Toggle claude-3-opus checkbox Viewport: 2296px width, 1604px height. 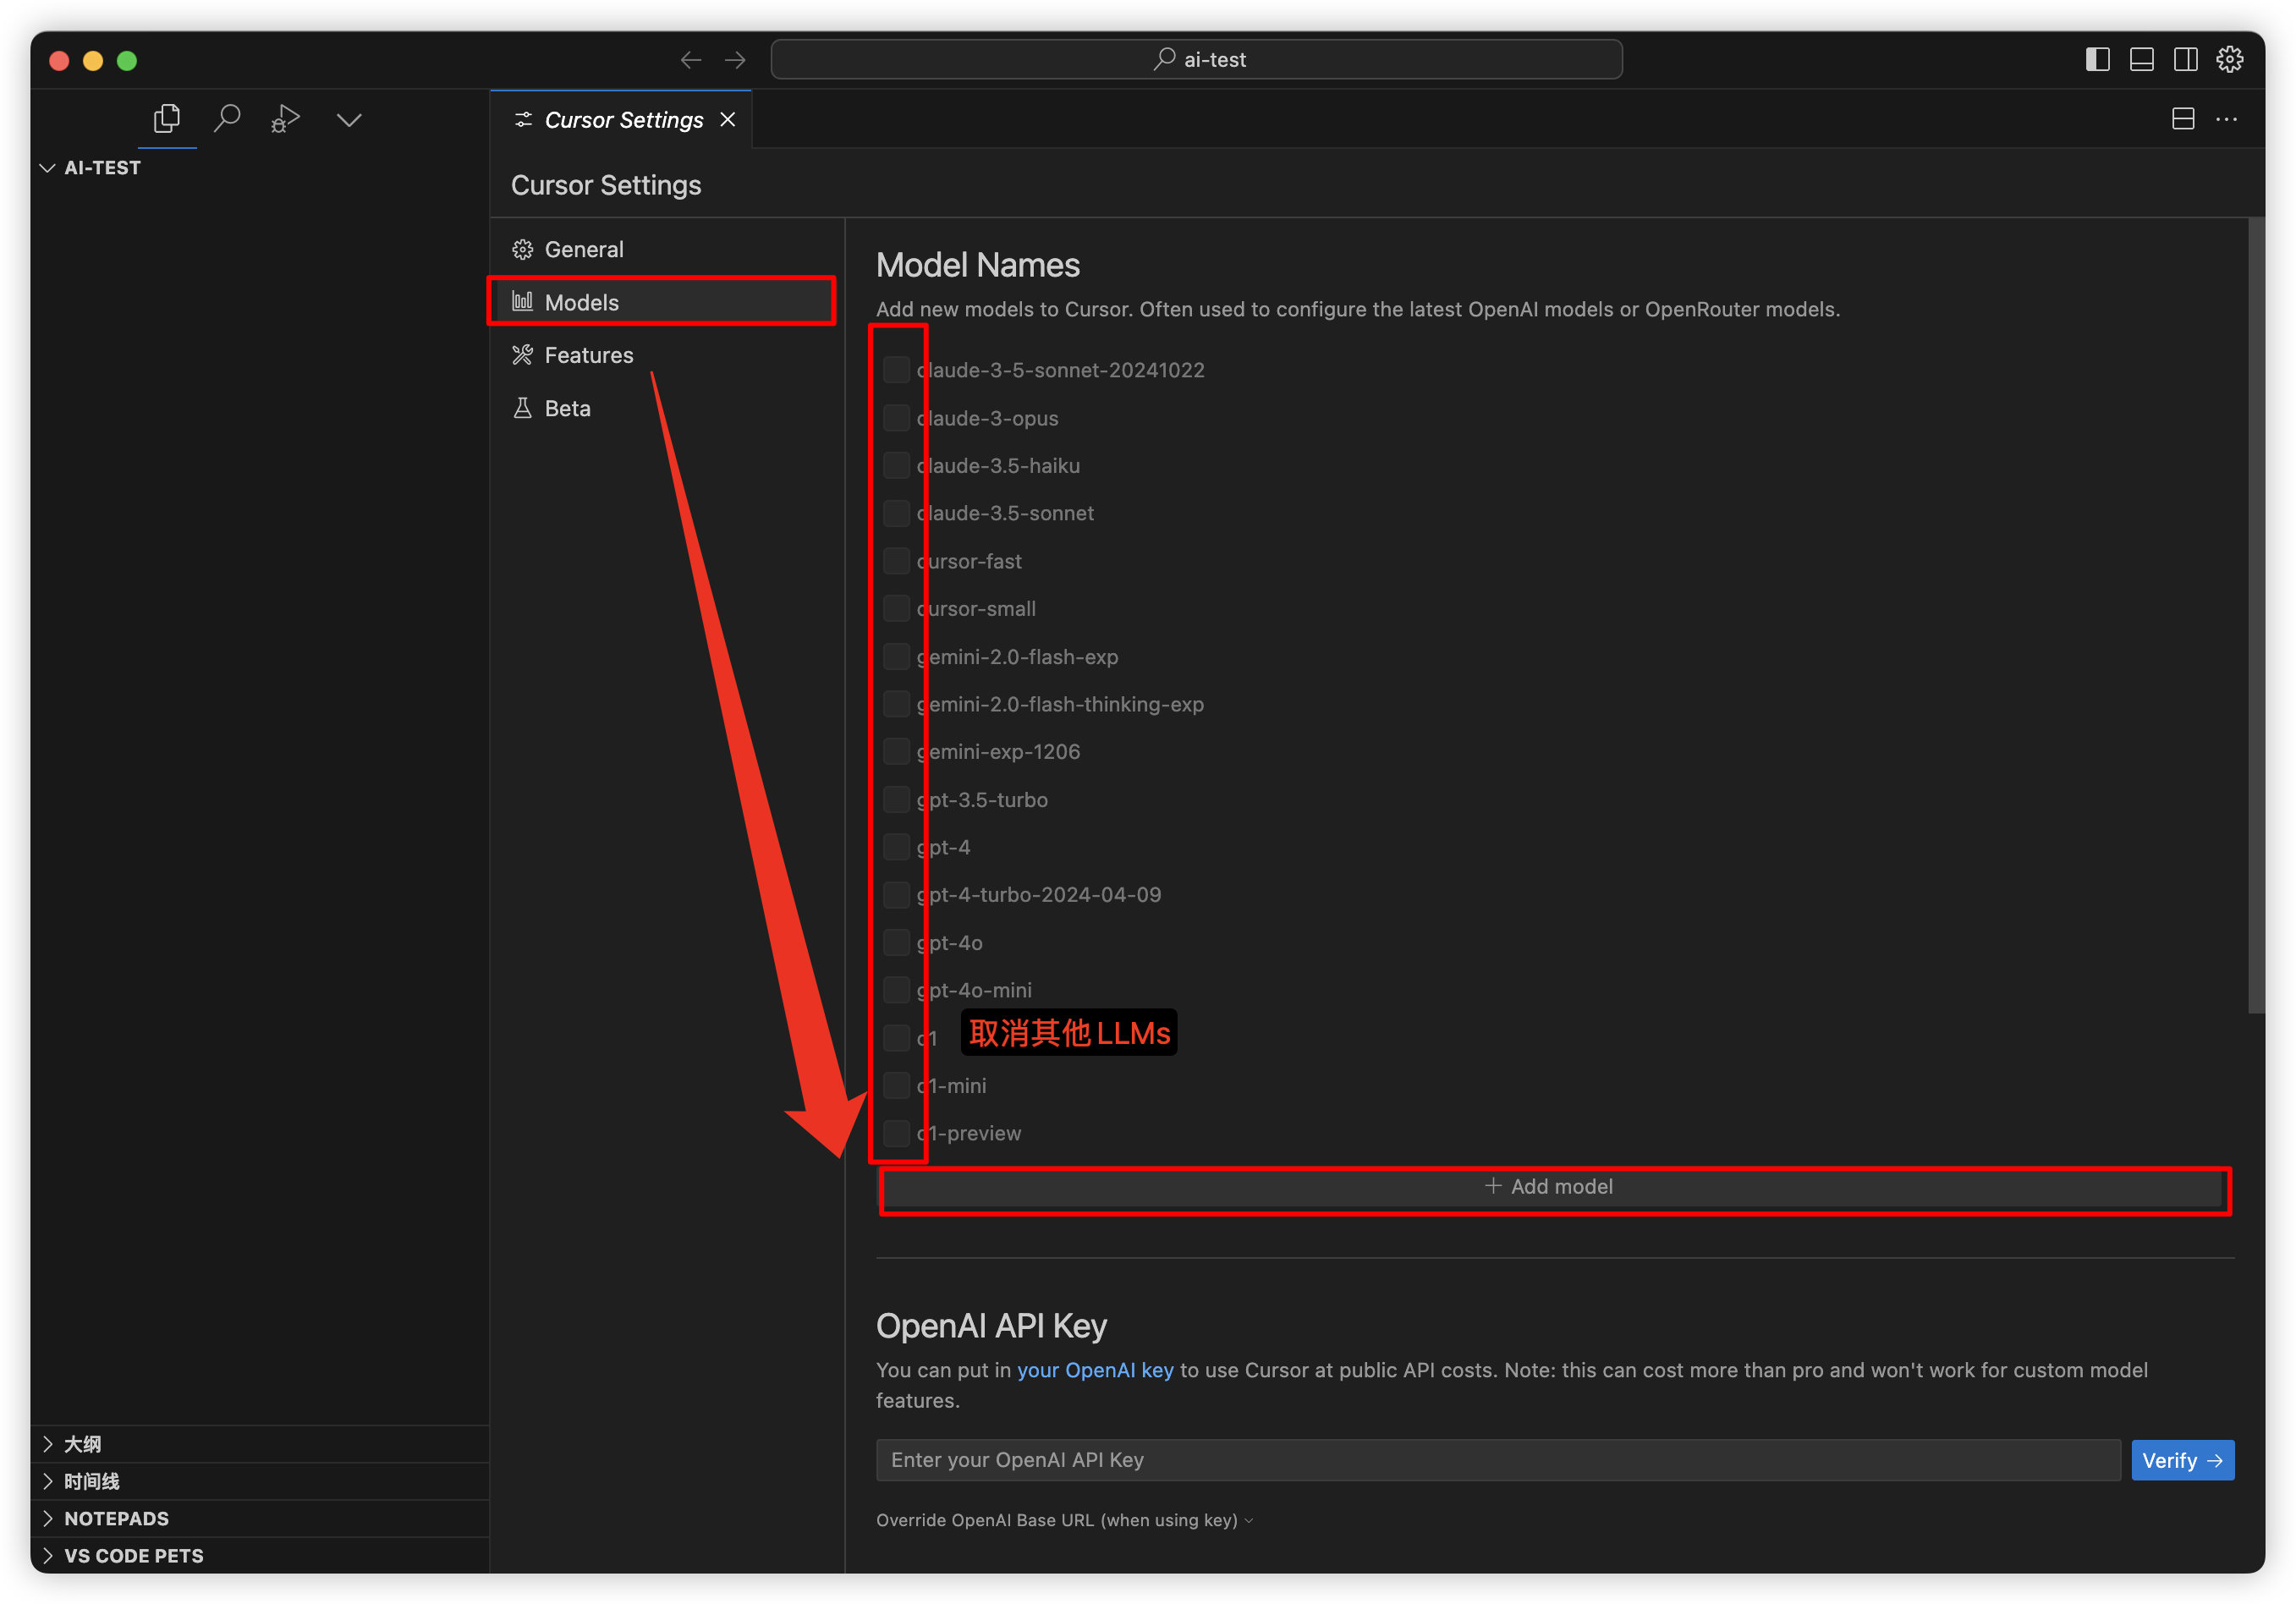[896, 418]
